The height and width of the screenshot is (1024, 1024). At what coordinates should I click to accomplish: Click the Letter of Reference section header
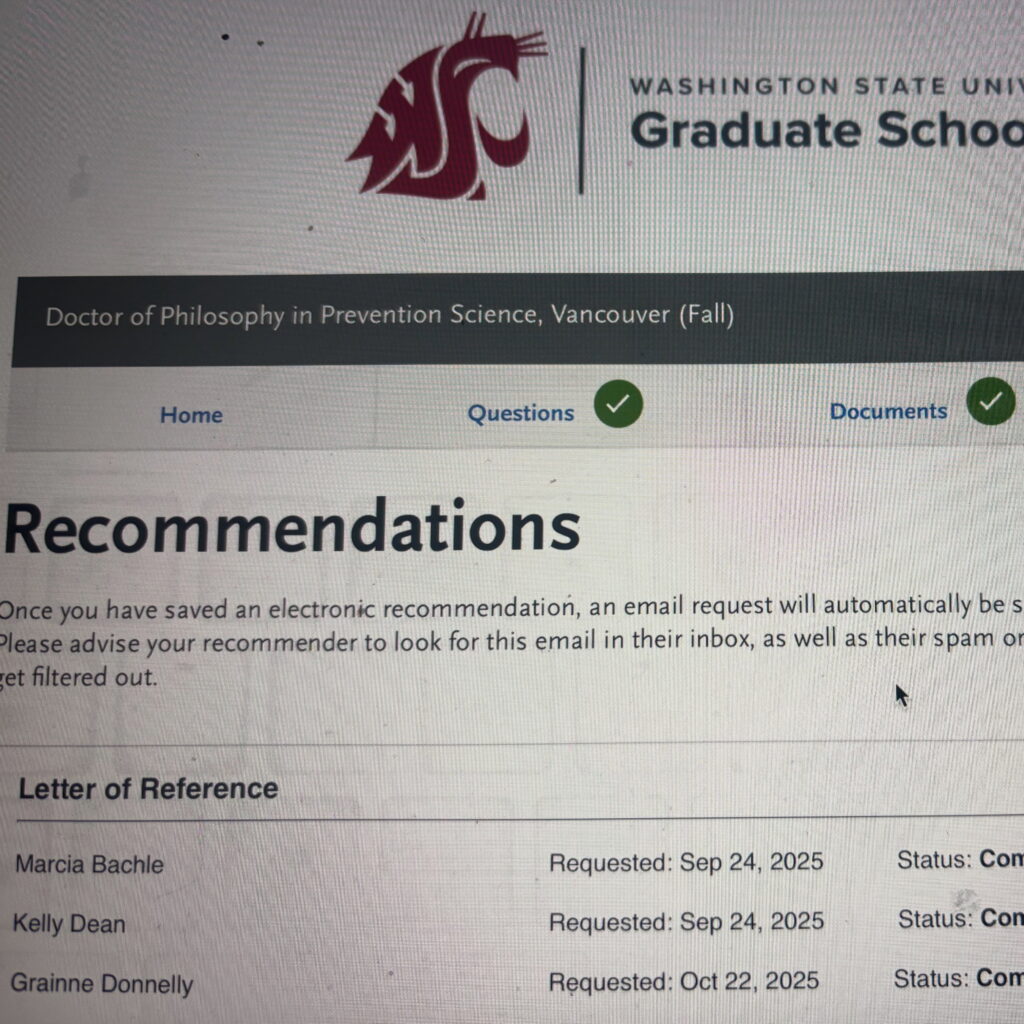point(148,789)
